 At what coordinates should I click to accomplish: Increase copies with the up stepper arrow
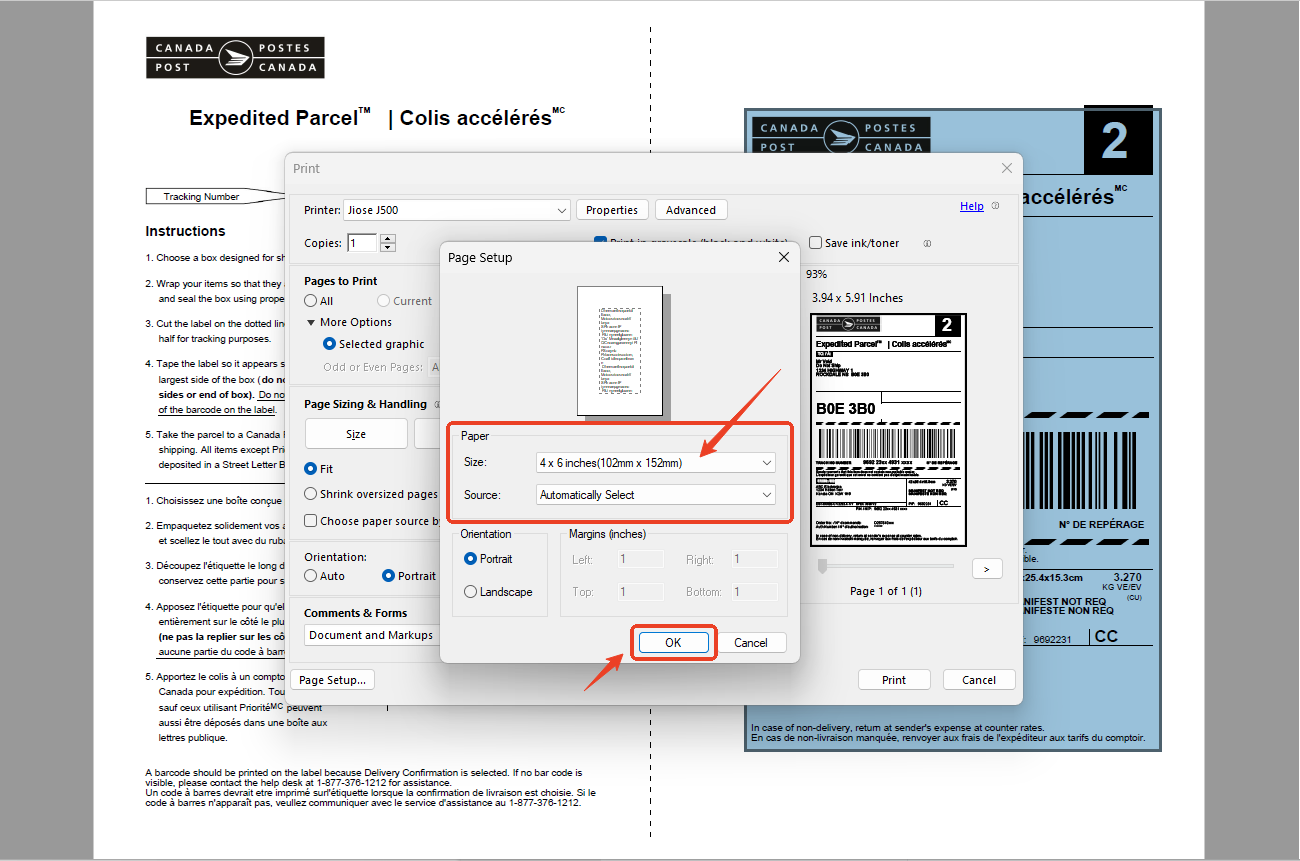click(388, 238)
